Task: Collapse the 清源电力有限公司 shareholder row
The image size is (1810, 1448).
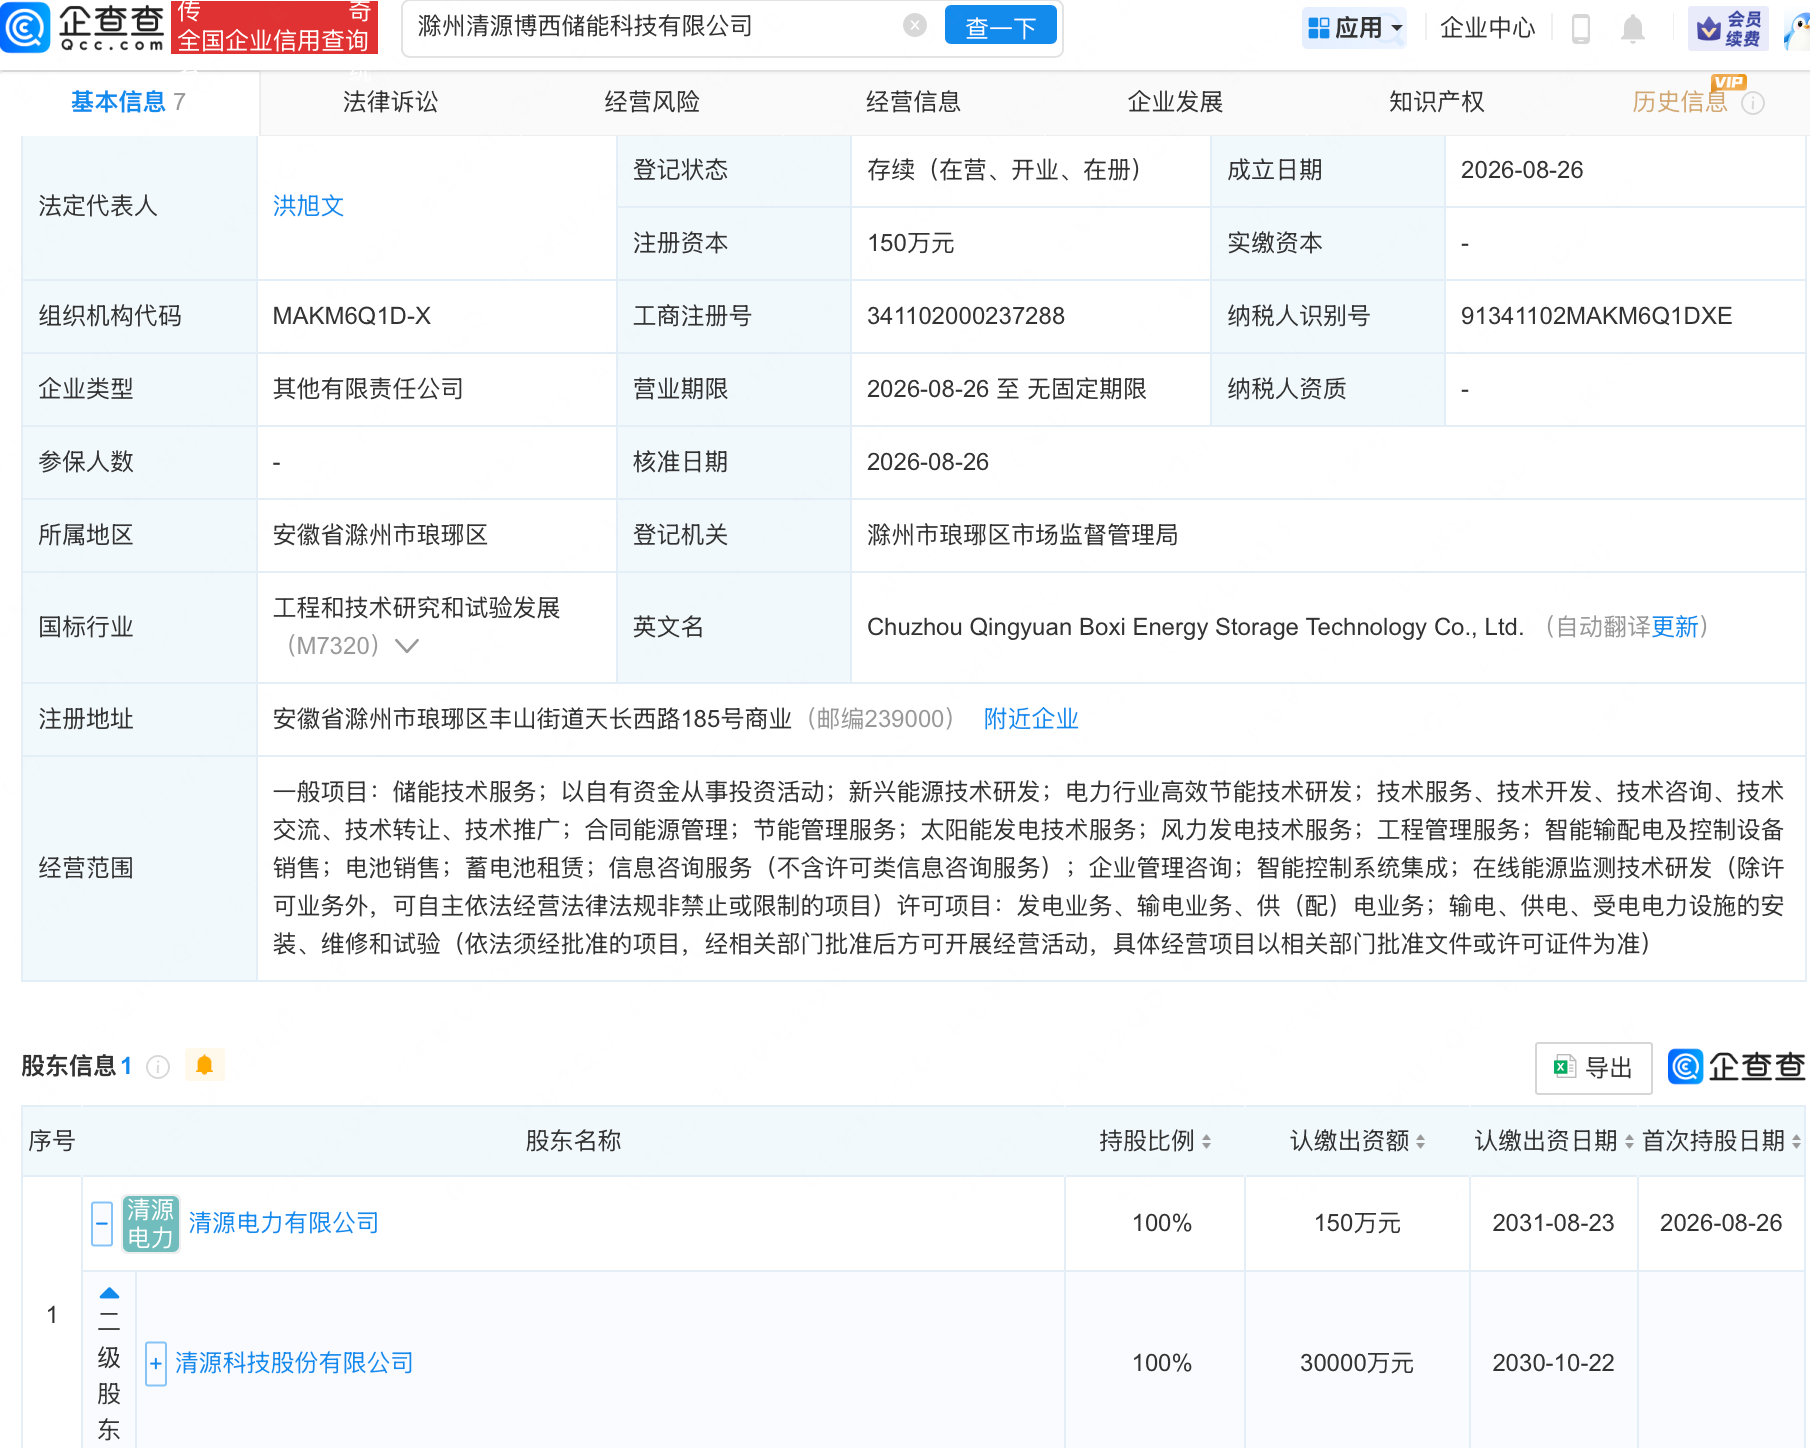Action: (102, 1224)
